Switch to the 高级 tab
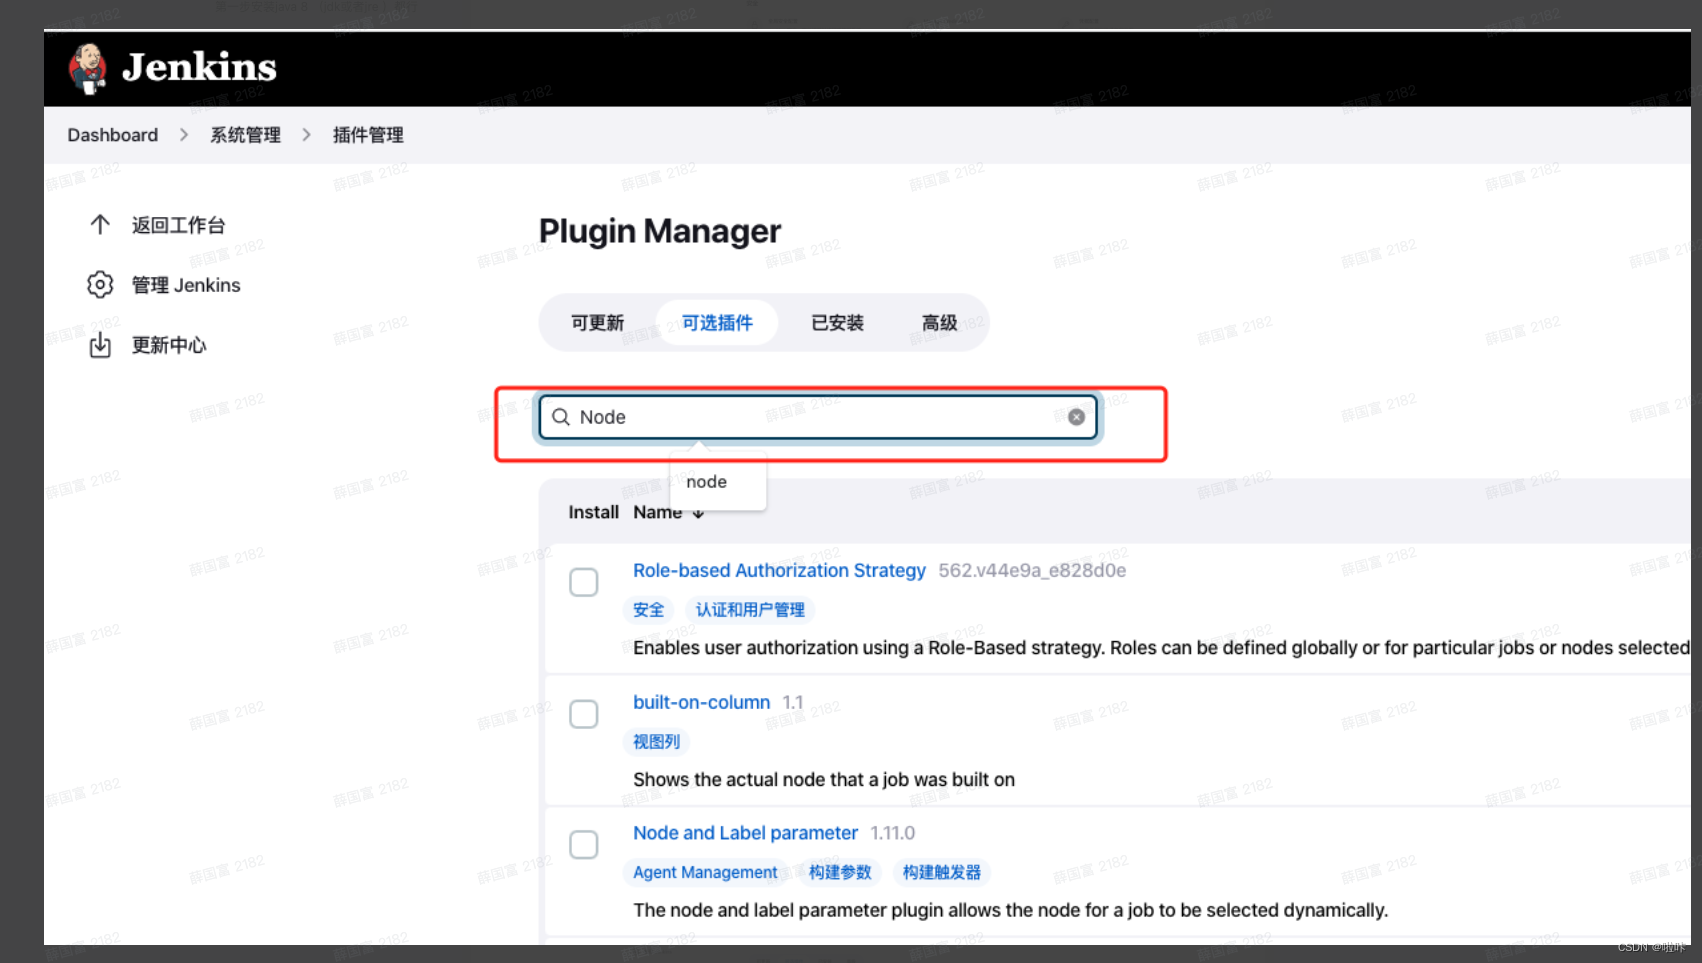The image size is (1702, 963). point(939,323)
